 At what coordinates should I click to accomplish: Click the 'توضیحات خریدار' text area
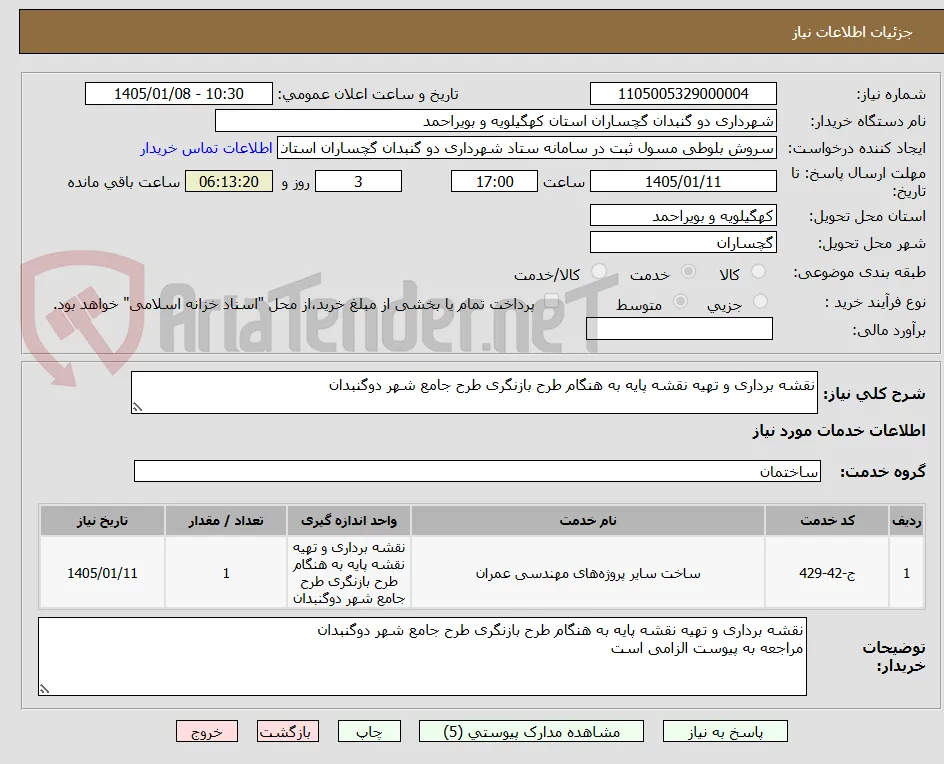pyautogui.click(x=422, y=656)
